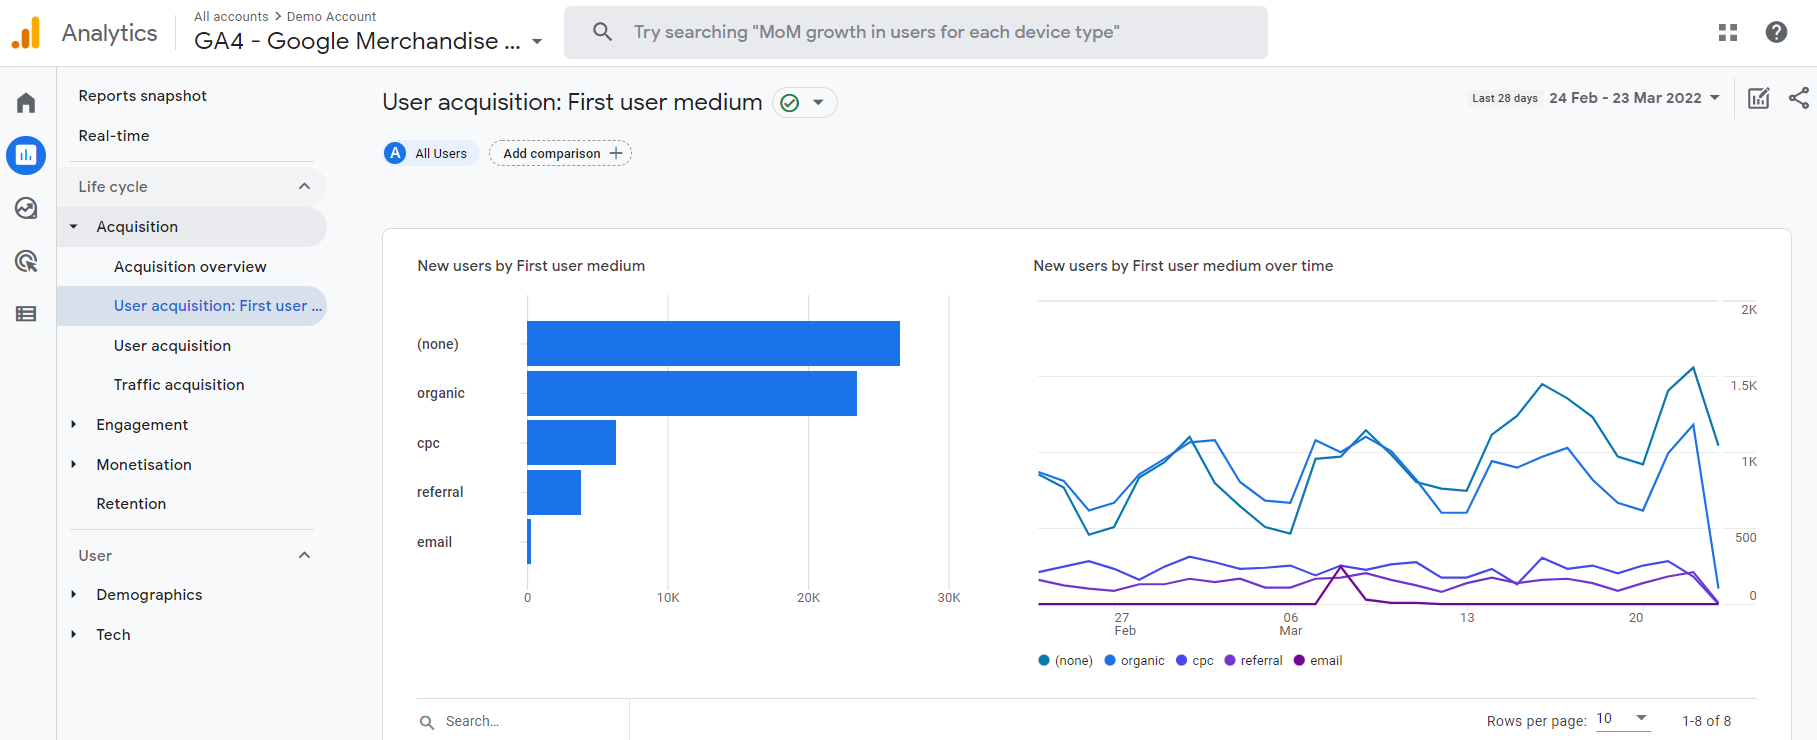This screenshot has height=740, width=1817.
Task: Open Reports snapshot
Action: point(143,96)
